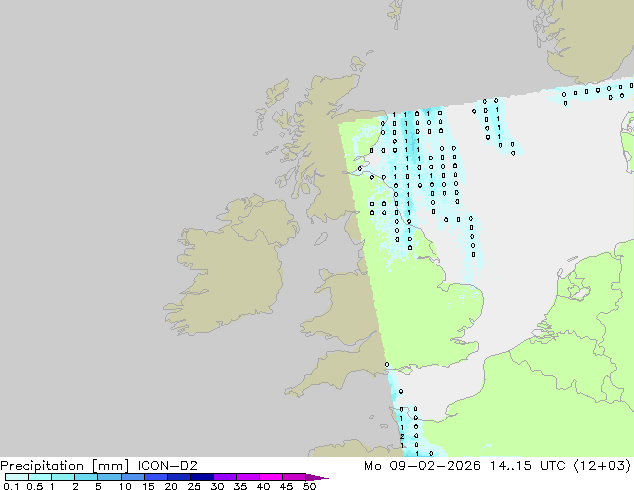Click the "ICON-D2" model label
This screenshot has width=634, height=490.
(x=167, y=466)
